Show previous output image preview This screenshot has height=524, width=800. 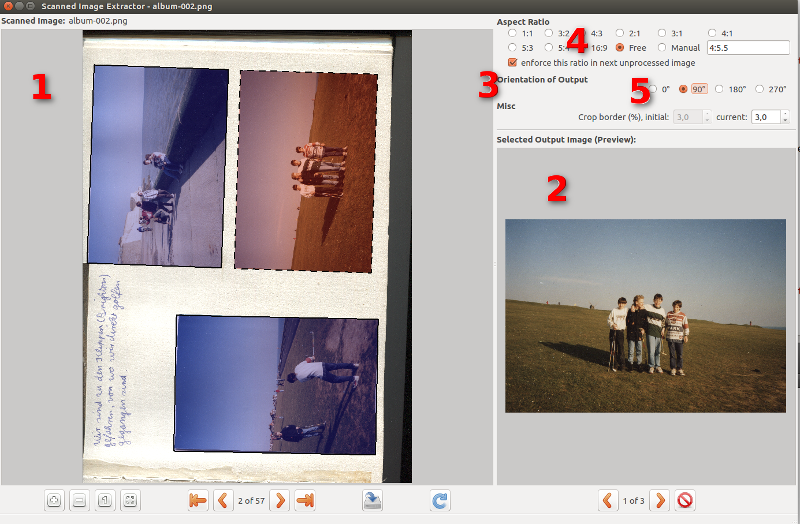pos(607,501)
